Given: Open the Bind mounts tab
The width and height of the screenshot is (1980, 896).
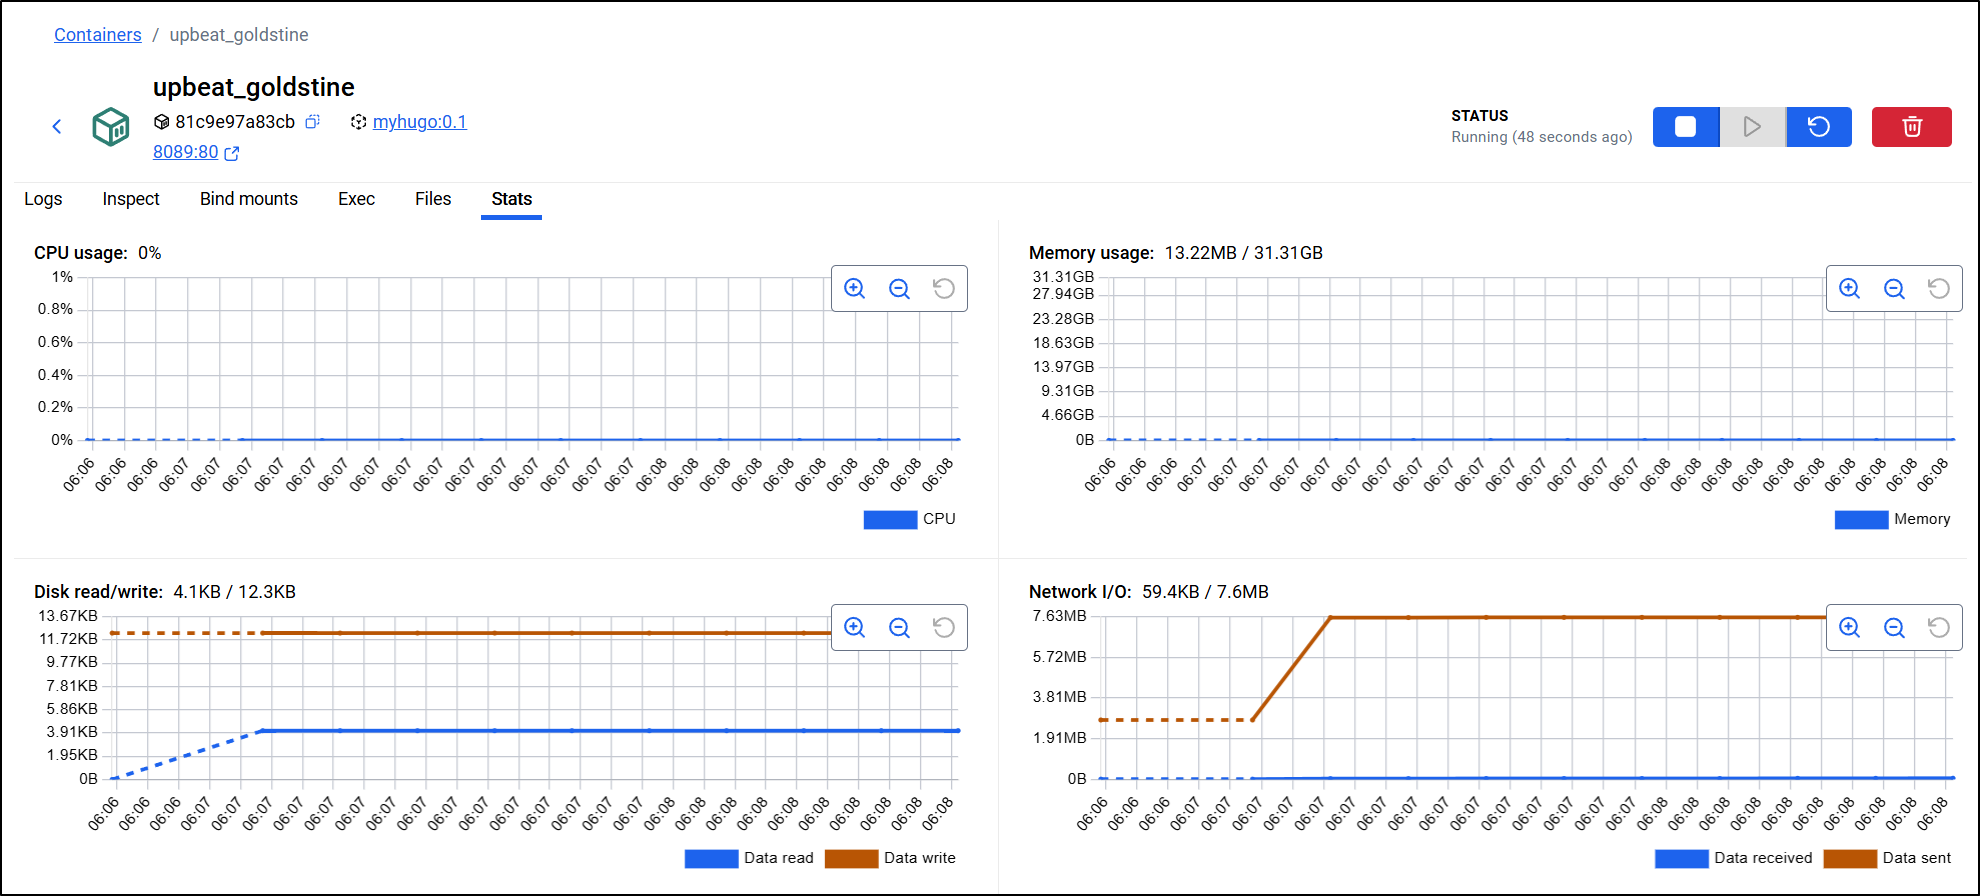Looking at the screenshot, I should 249,199.
